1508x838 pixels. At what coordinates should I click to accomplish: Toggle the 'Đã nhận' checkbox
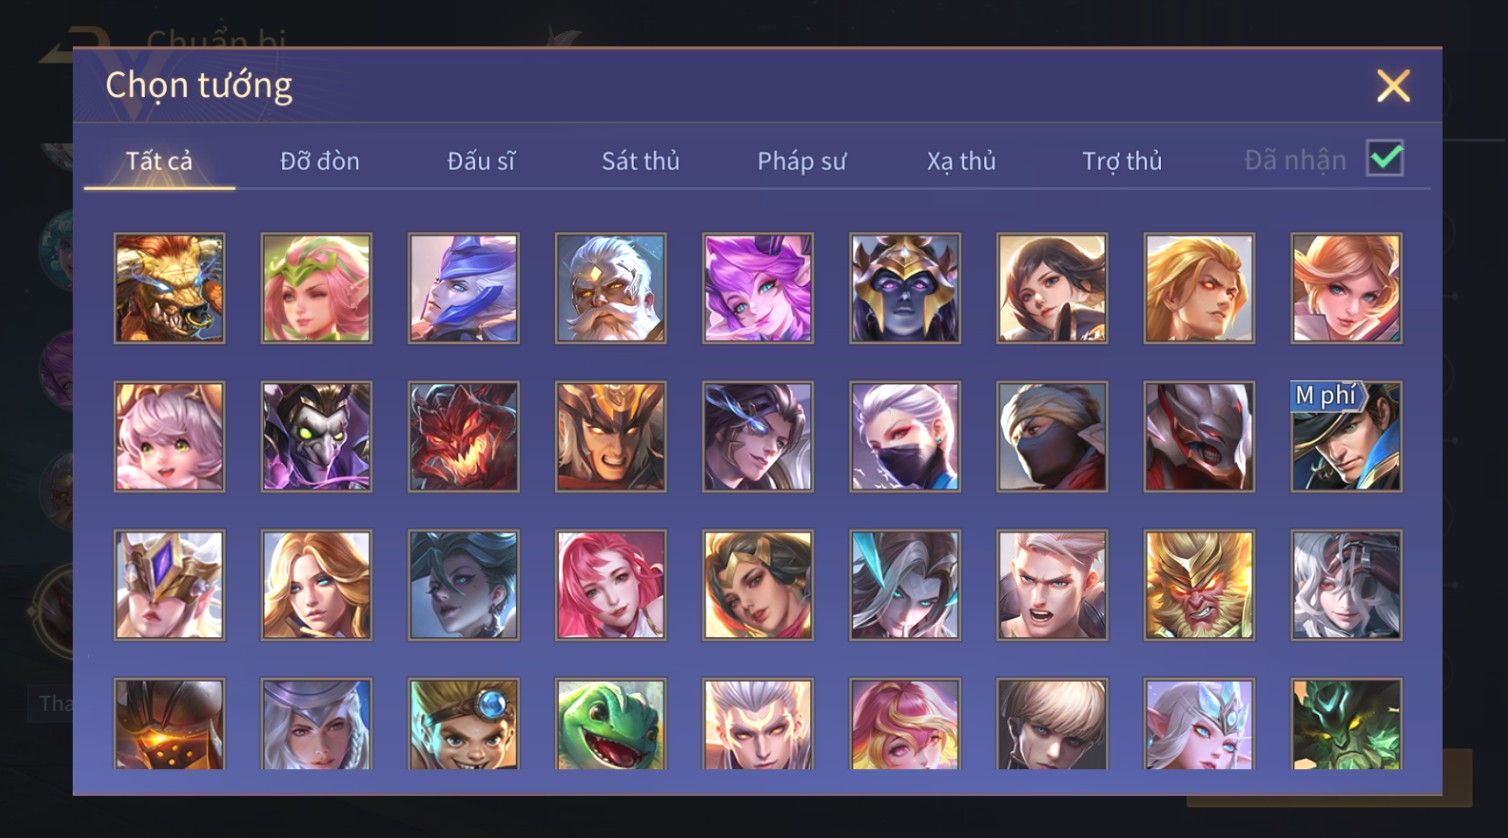1385,159
